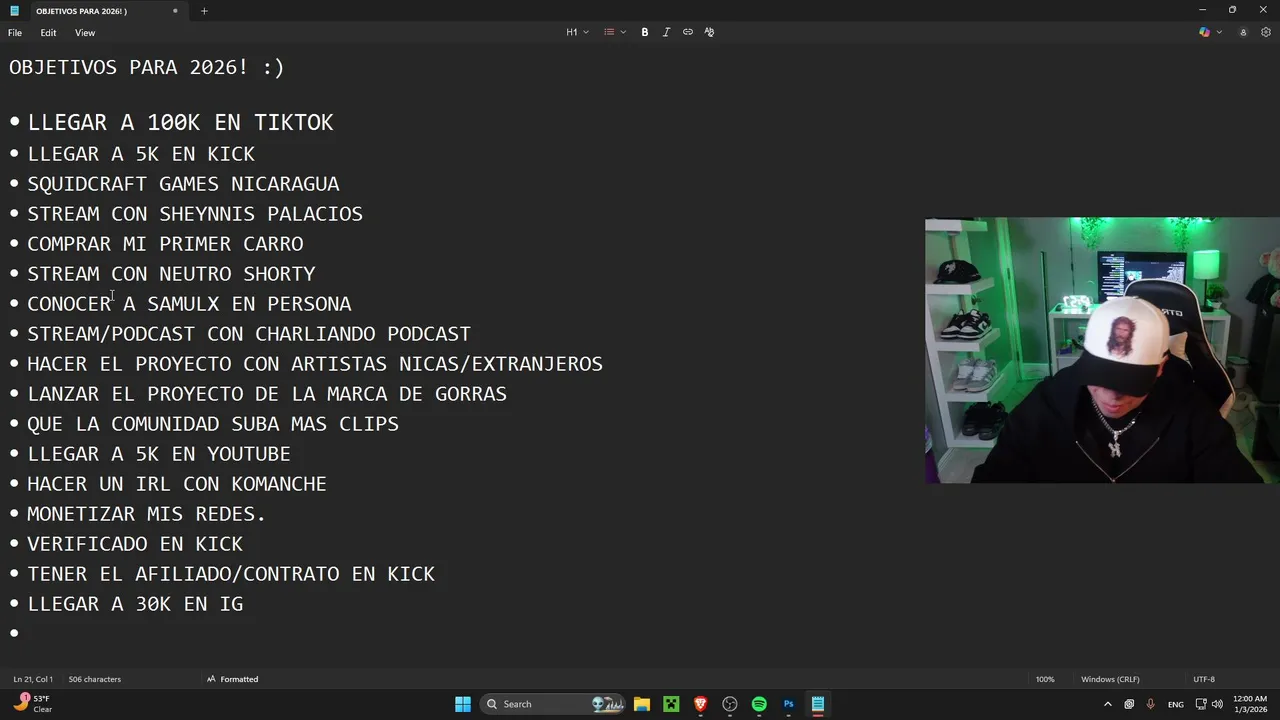Image resolution: width=1280 pixels, height=720 pixels.
Task: Toggle italic formatting in Notepad toolbar
Action: (666, 32)
